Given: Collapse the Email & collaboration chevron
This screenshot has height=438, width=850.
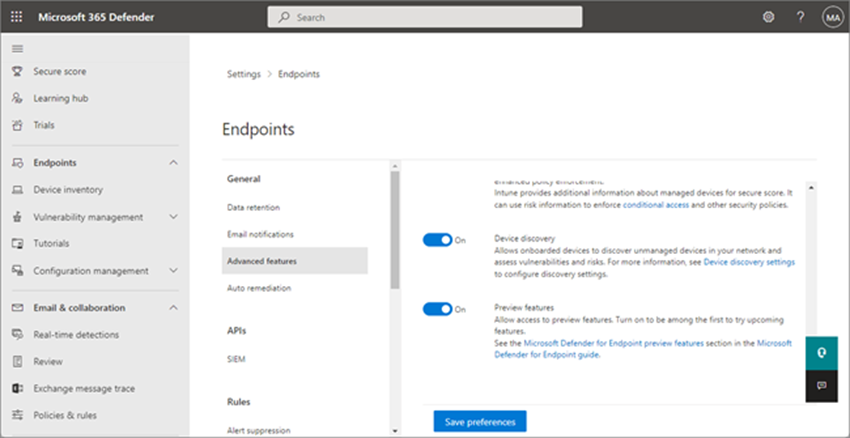Looking at the screenshot, I should (173, 308).
